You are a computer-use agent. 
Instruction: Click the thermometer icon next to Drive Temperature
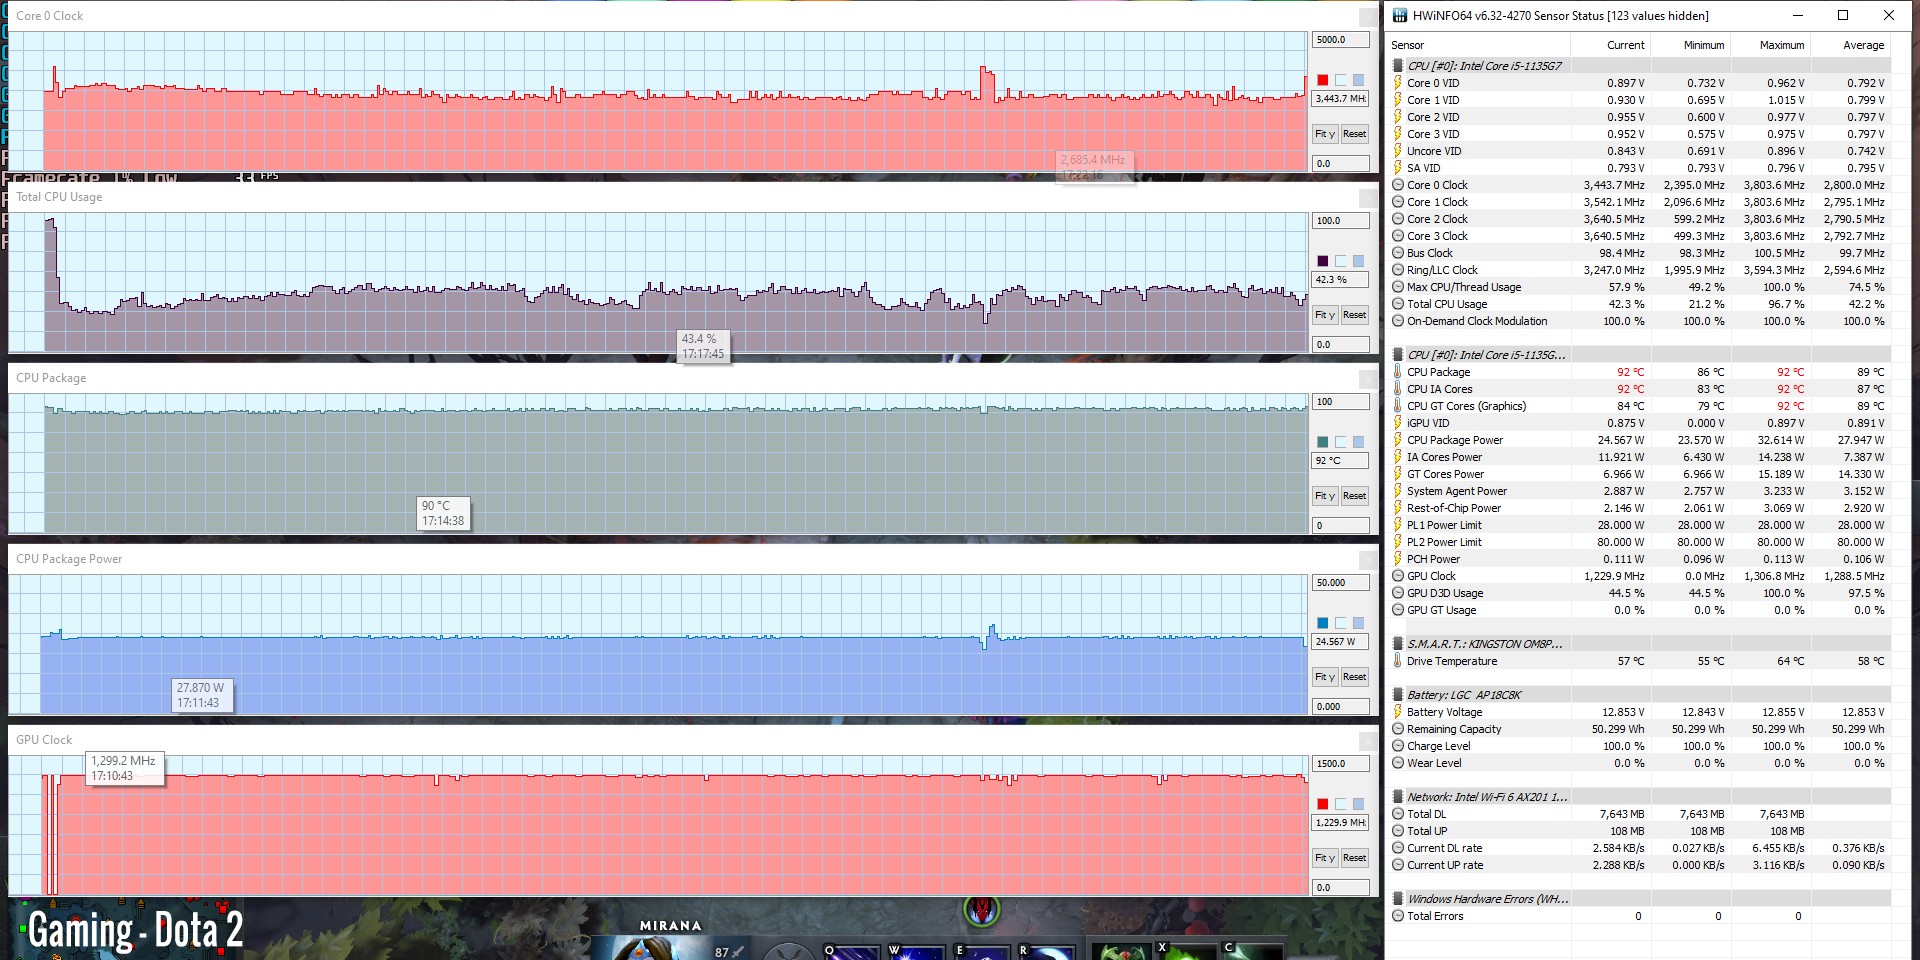(1398, 661)
